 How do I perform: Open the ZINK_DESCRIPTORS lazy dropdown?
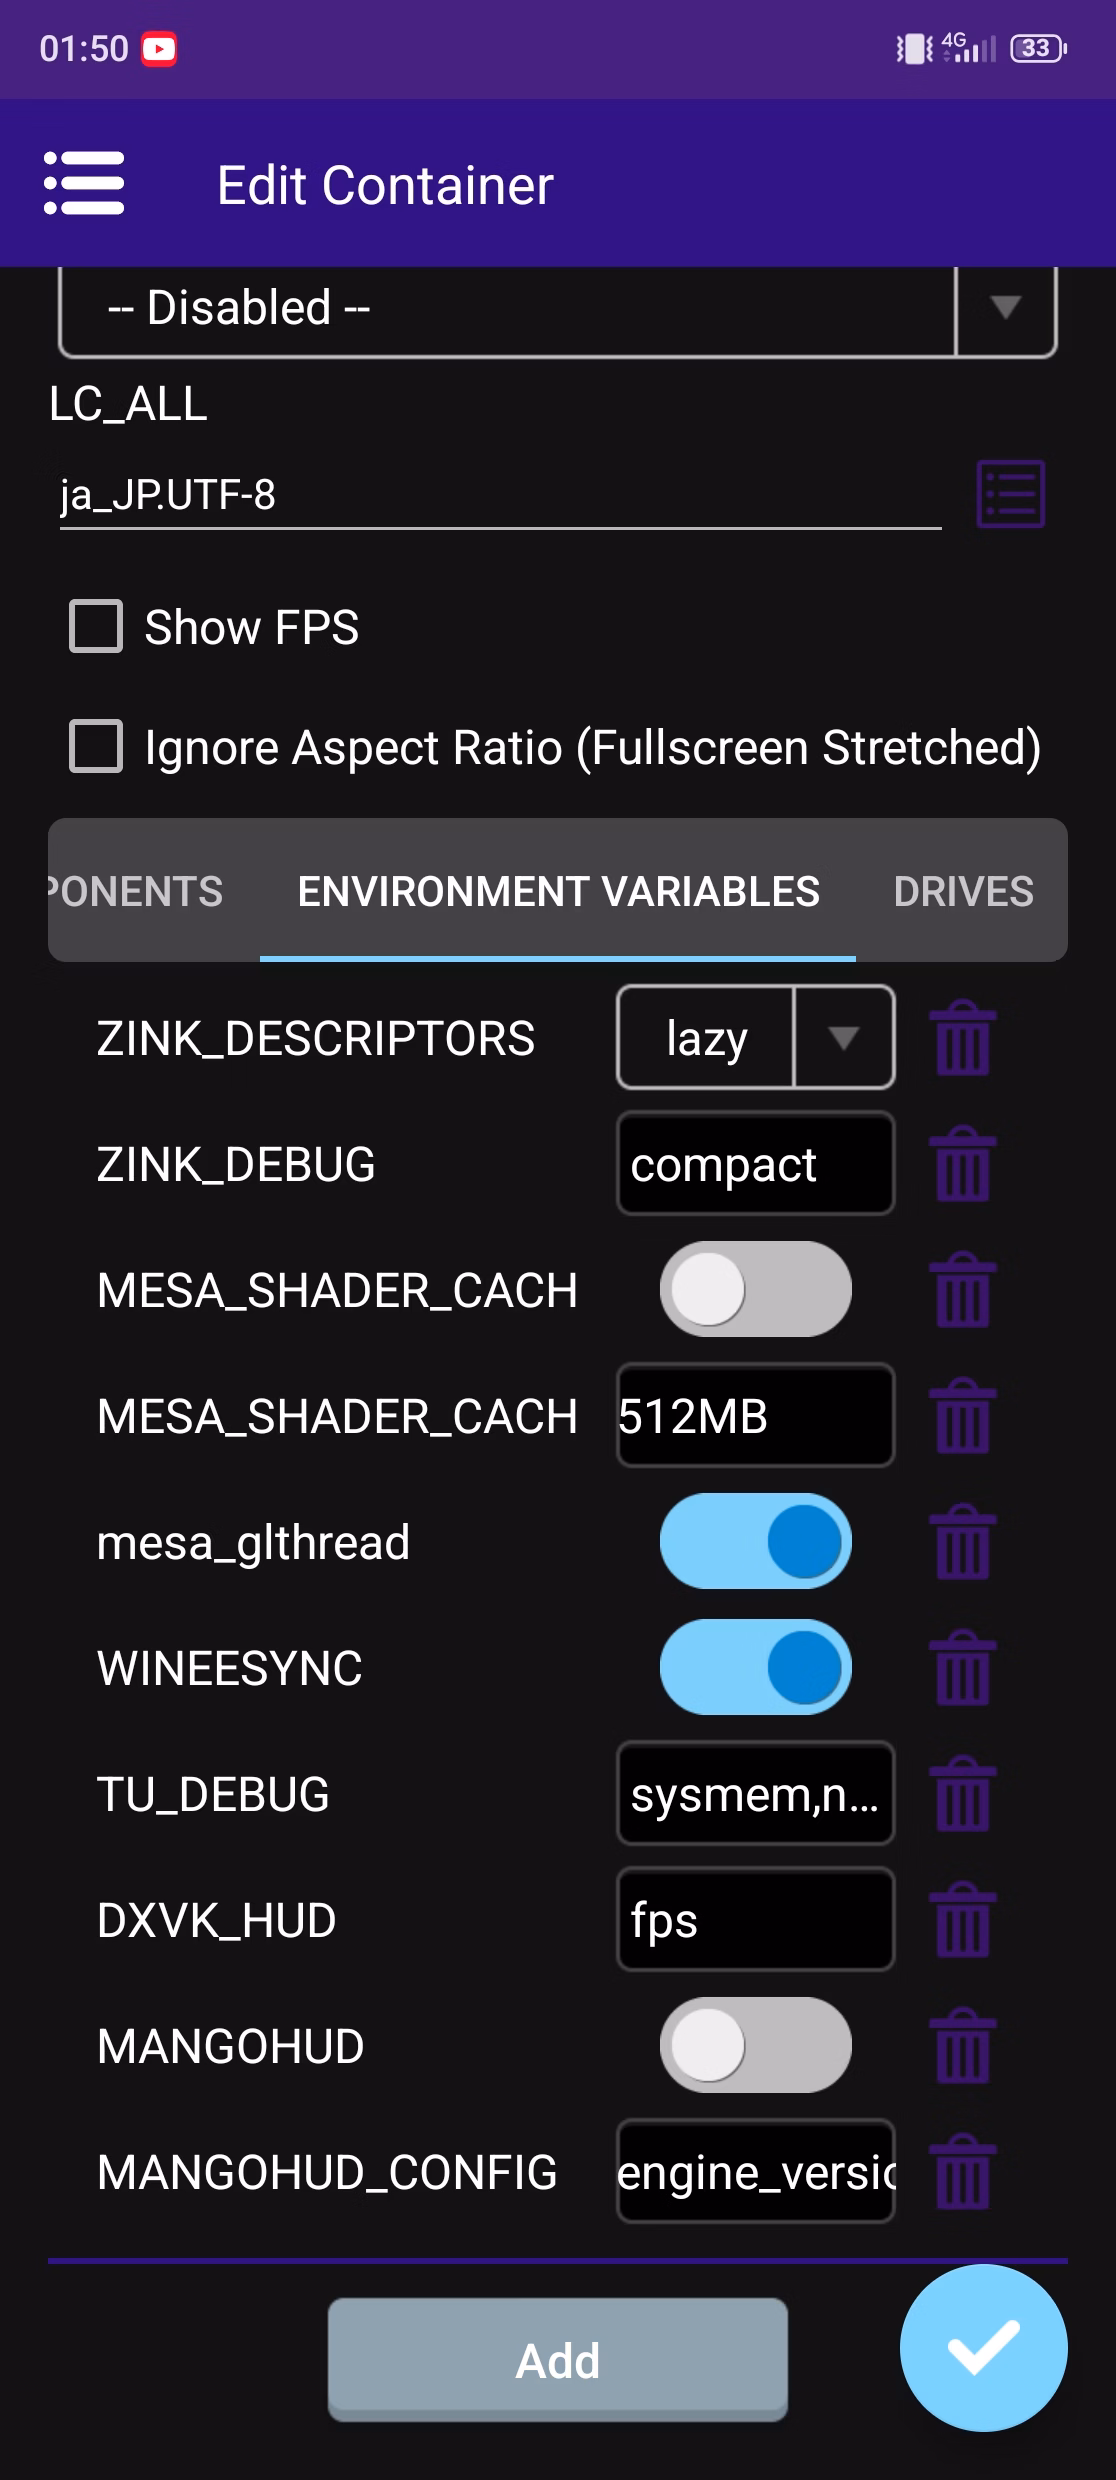pyautogui.click(x=755, y=1038)
